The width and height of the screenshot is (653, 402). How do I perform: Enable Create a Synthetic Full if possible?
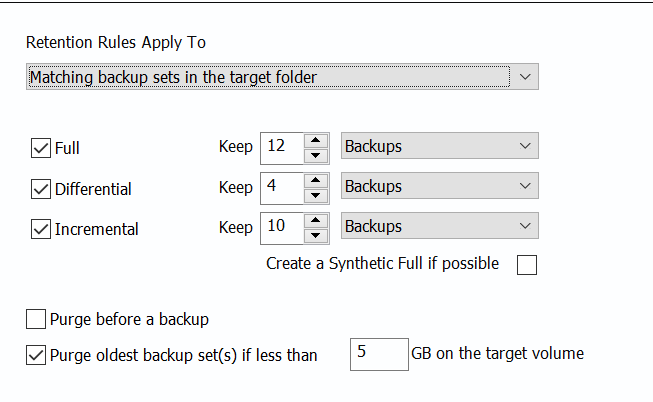tap(527, 265)
